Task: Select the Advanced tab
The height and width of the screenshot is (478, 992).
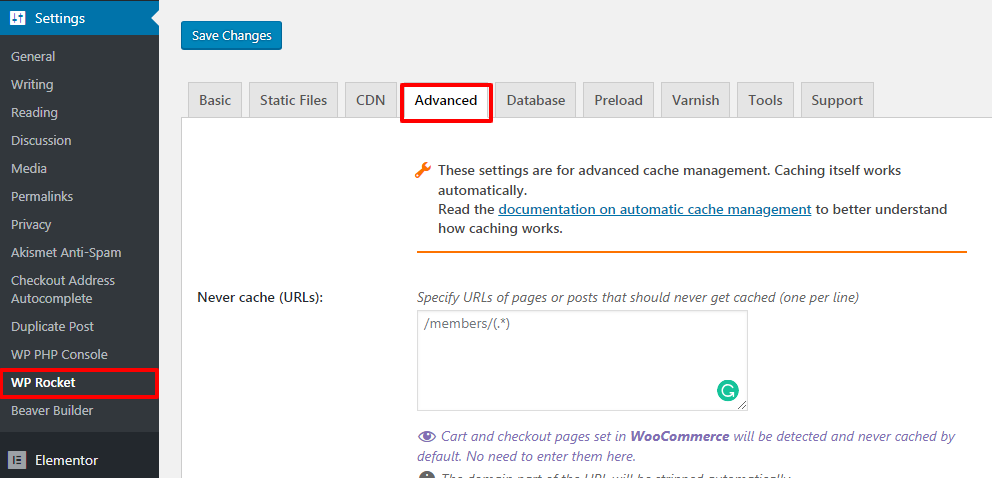Action: point(446,100)
